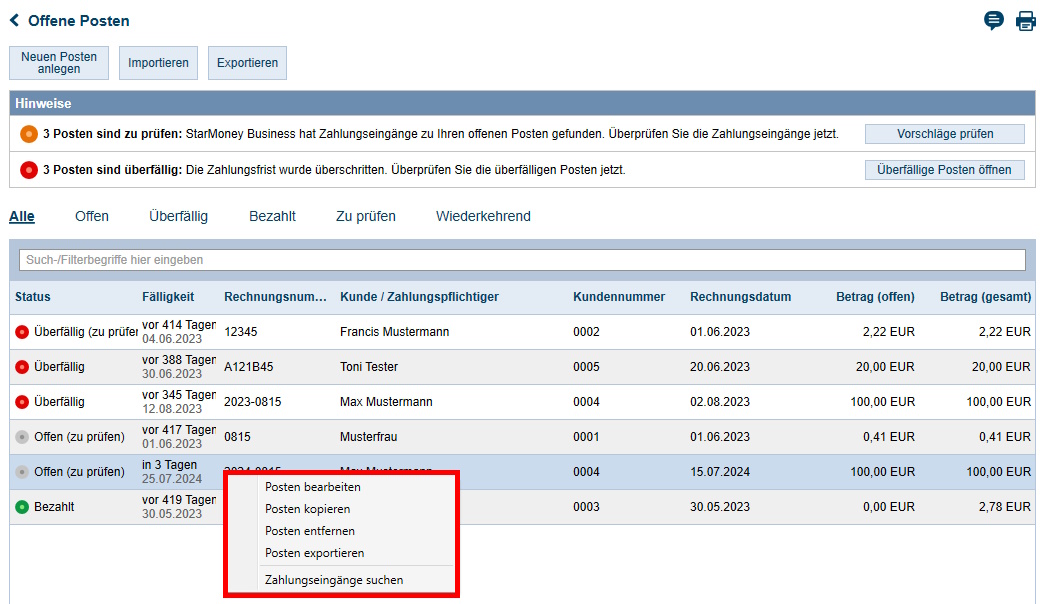Sort by Fälligkeit column header
1043x604 pixels.
[168, 297]
